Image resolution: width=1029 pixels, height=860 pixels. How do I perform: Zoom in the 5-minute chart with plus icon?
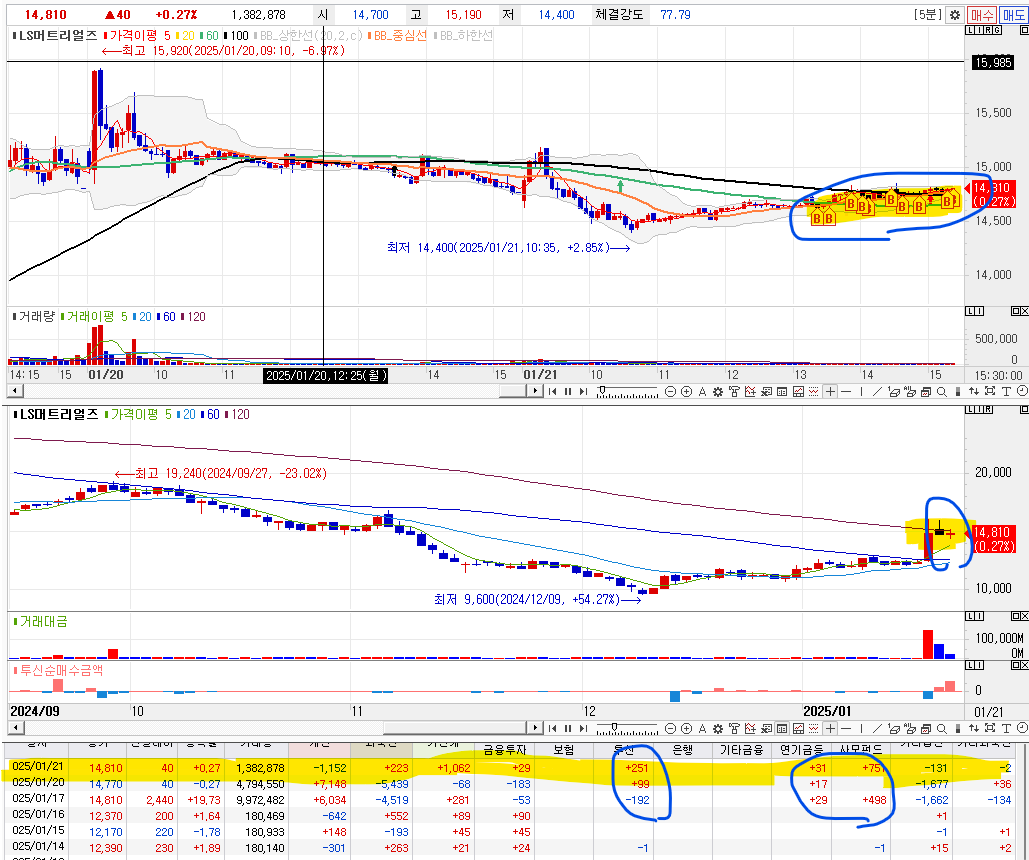[686, 391]
